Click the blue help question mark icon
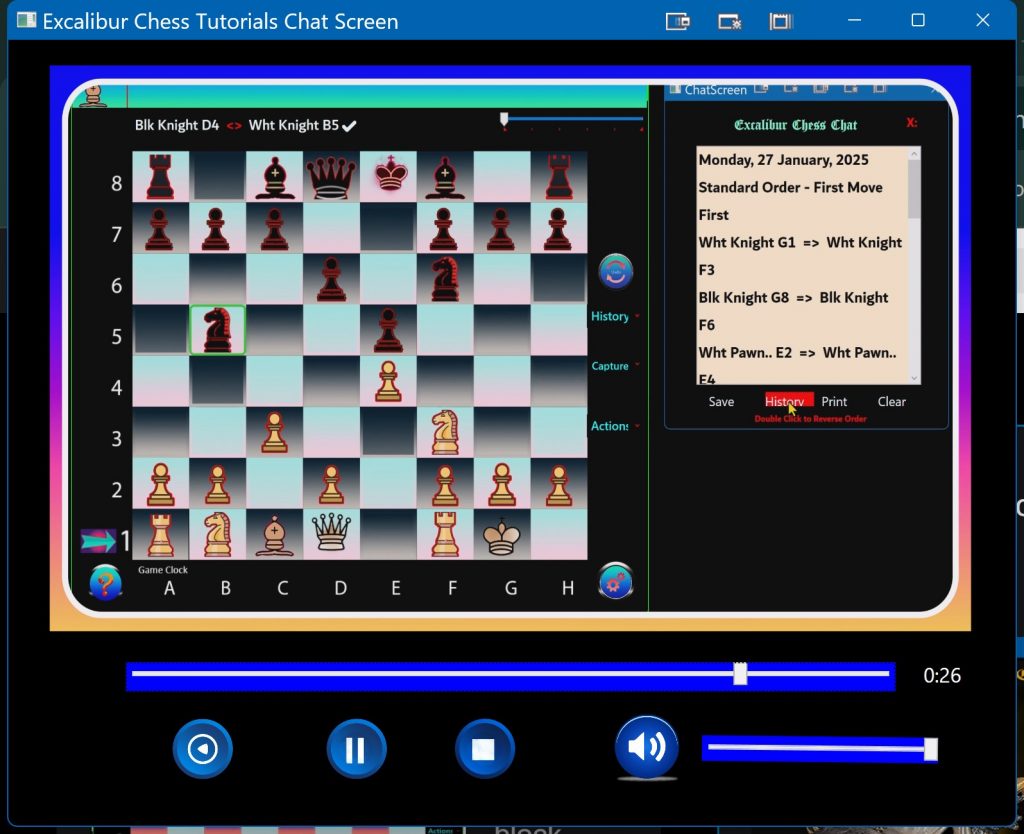Viewport: 1024px width, 834px height. pos(105,582)
